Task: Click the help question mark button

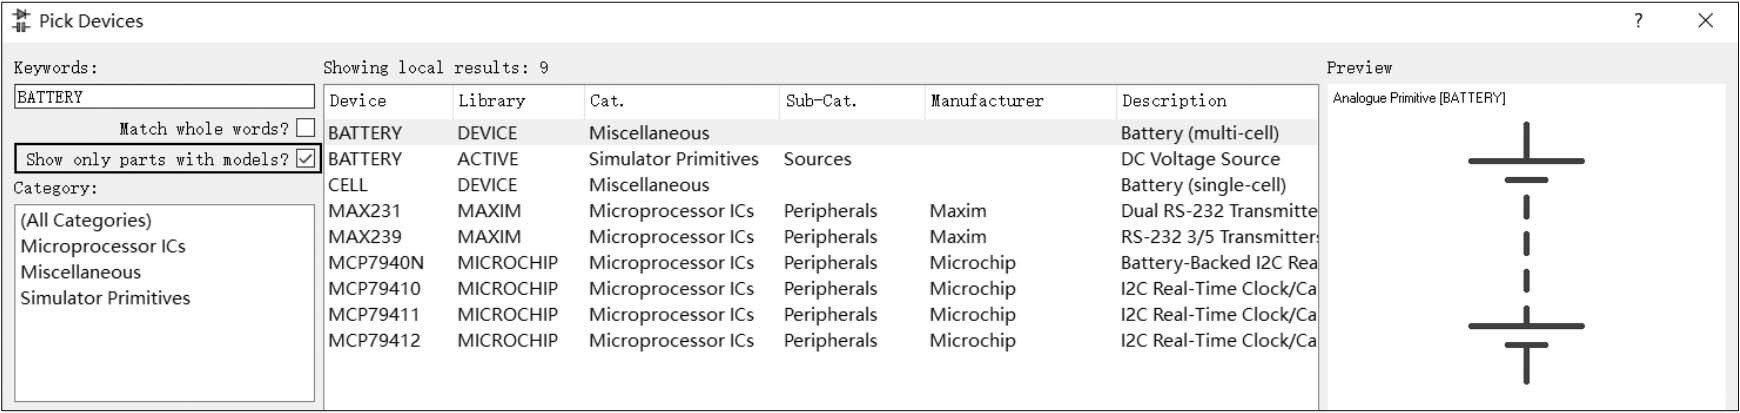Action: pyautogui.click(x=1638, y=21)
